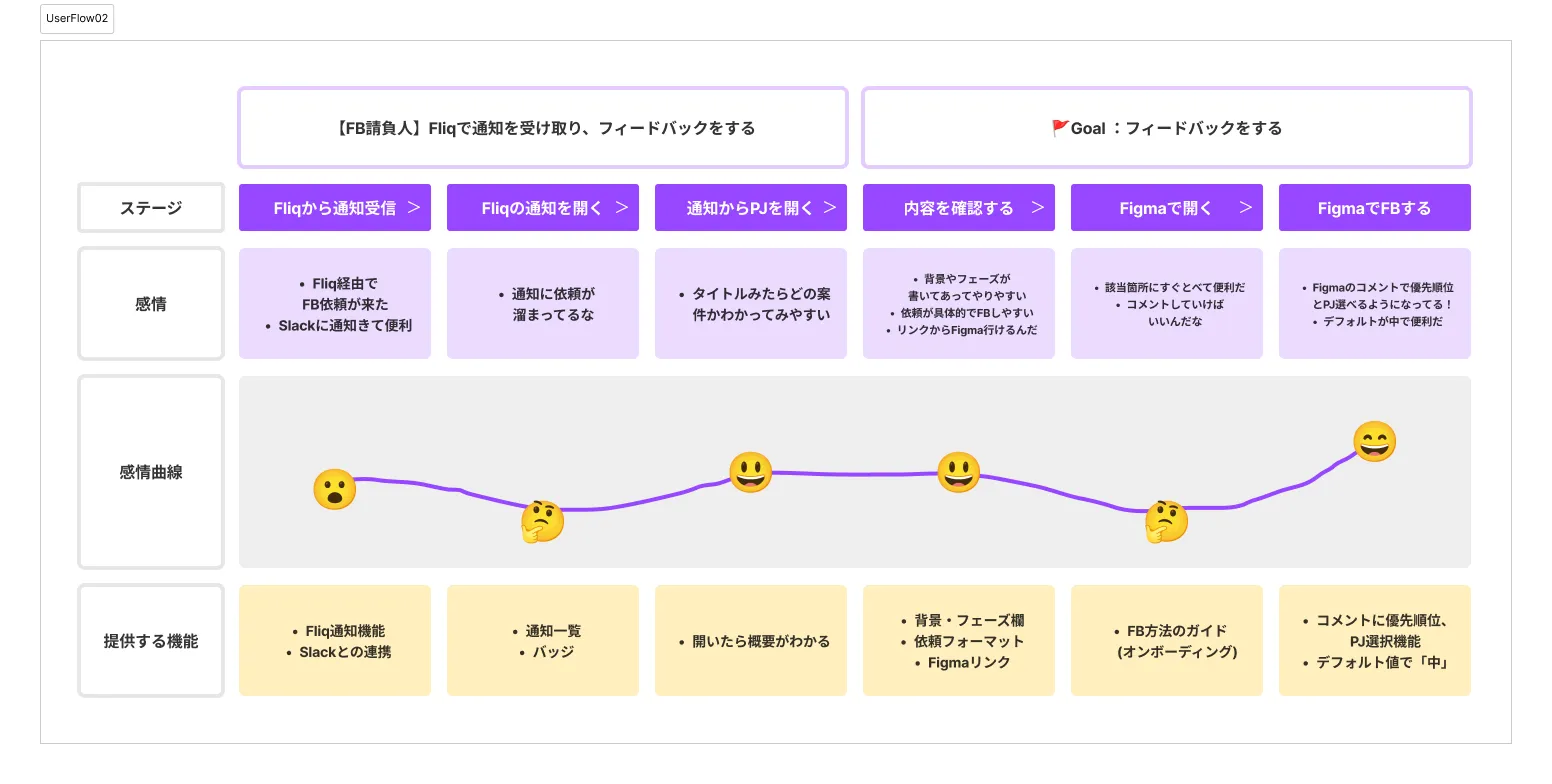Select the 感情 row label
This screenshot has height=784, width=1552.
click(151, 304)
